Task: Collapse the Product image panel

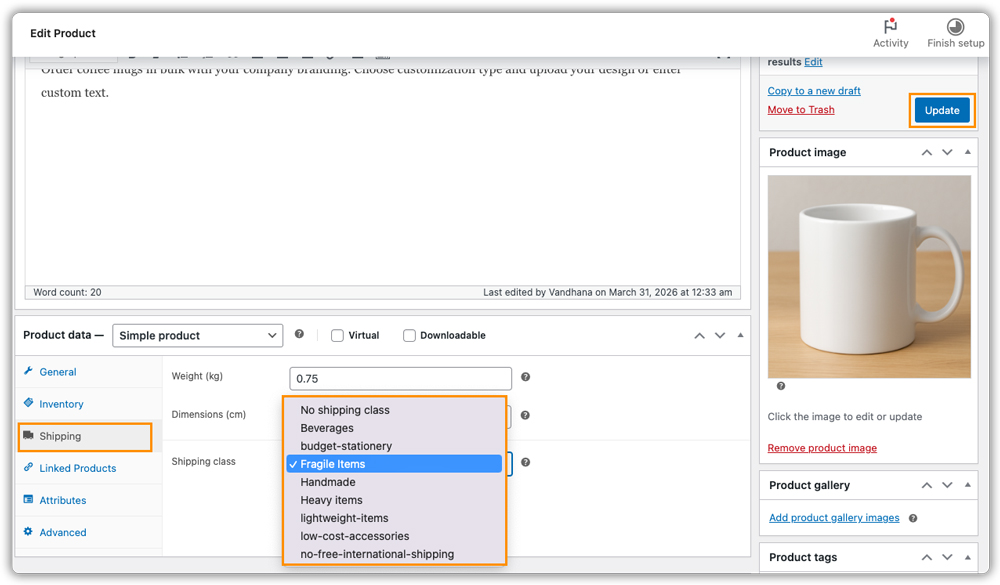Action: pyautogui.click(x=967, y=152)
